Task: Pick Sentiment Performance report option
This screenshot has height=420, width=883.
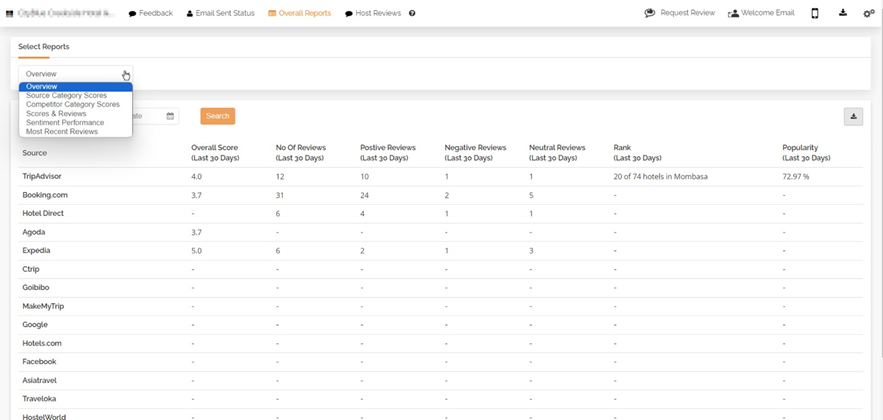Action: click(65, 122)
